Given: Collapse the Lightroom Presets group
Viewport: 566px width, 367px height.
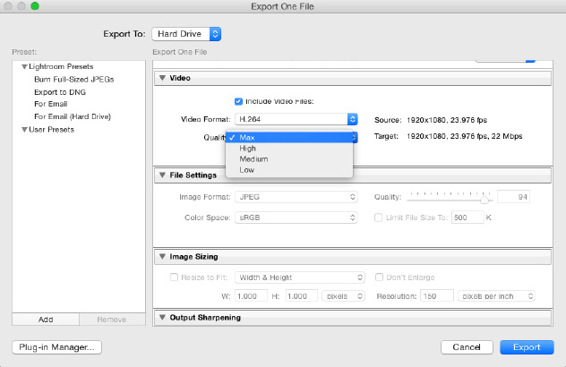Looking at the screenshot, I should 24,67.
